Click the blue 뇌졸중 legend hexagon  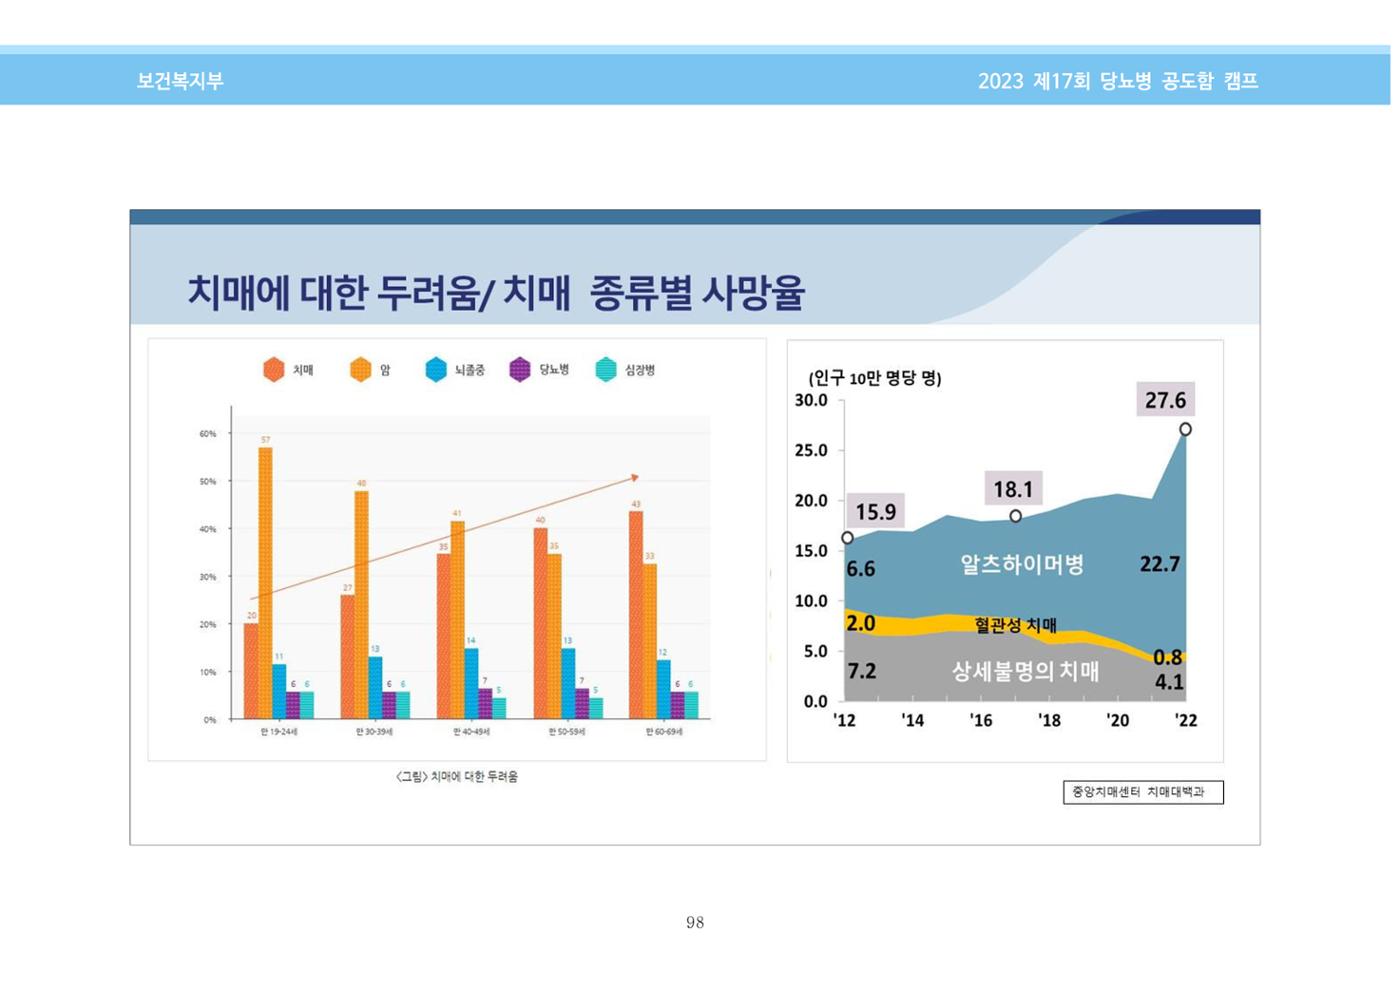tap(436, 370)
